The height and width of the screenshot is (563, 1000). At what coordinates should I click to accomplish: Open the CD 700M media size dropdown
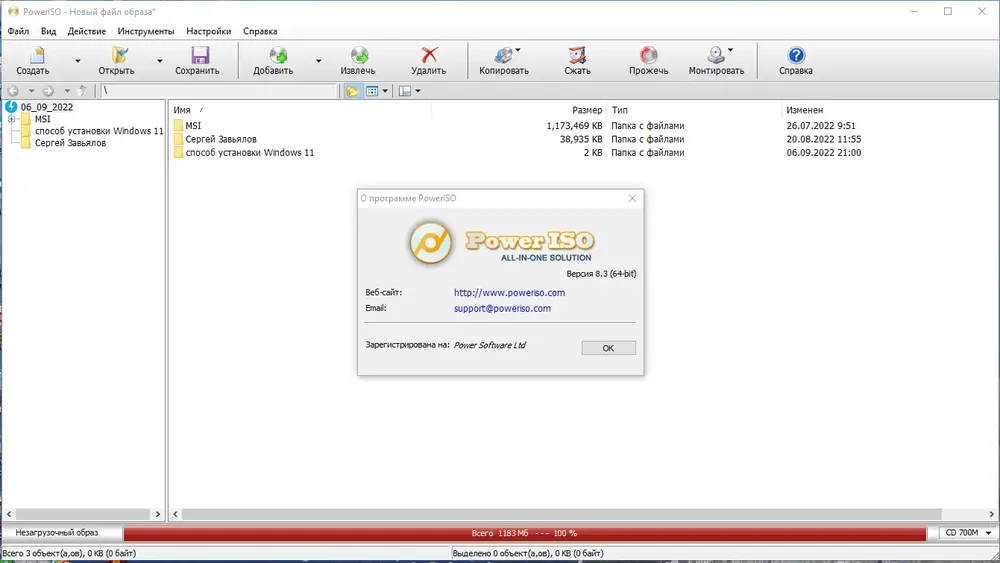pos(966,533)
